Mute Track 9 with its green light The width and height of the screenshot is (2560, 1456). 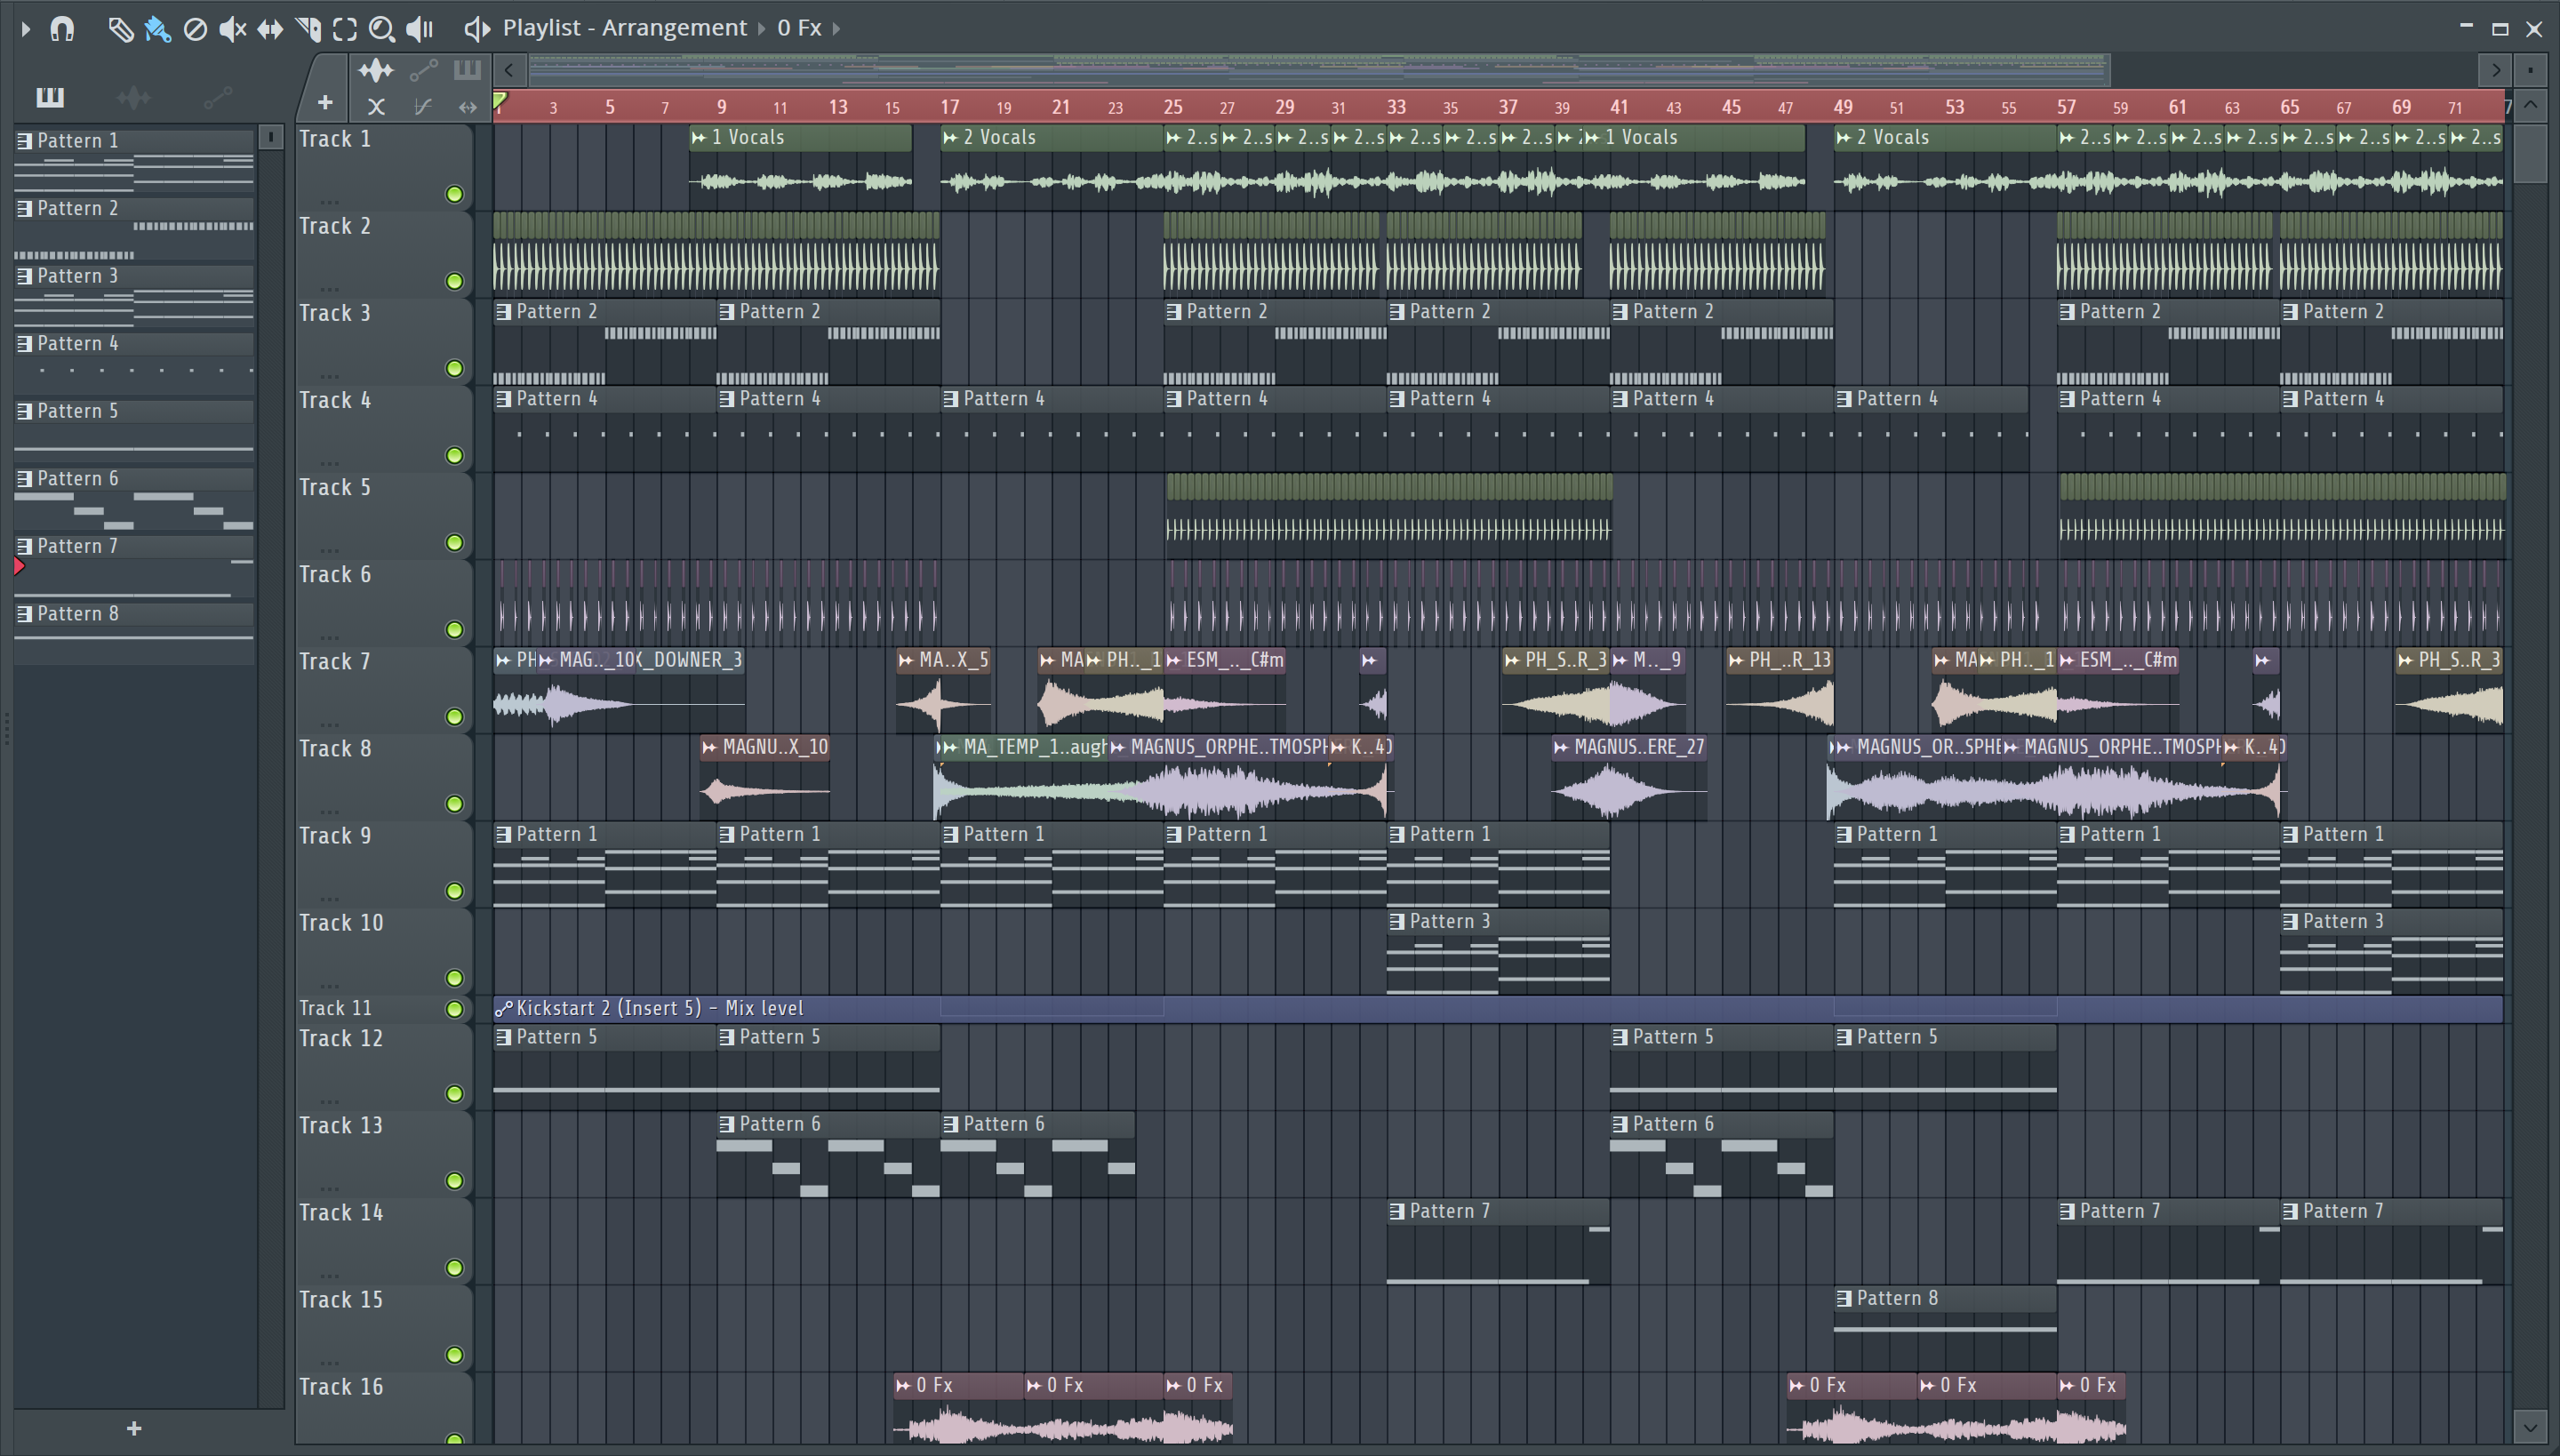(454, 891)
